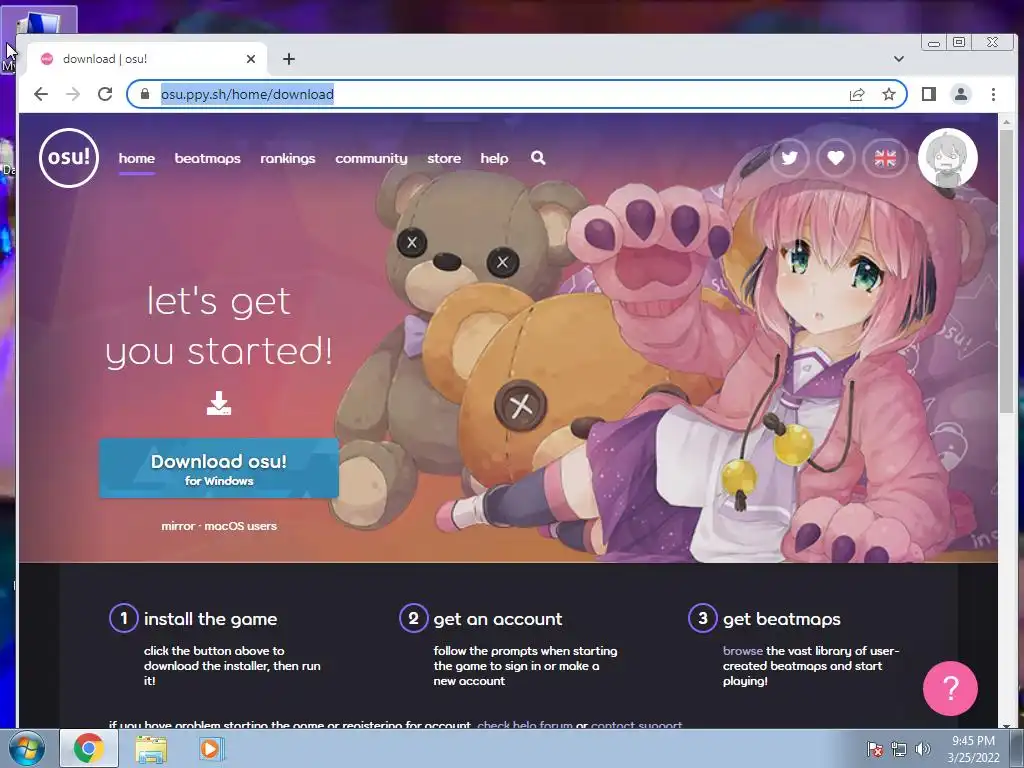Go back with the browser back arrow
The width and height of the screenshot is (1024, 768).
coord(41,94)
